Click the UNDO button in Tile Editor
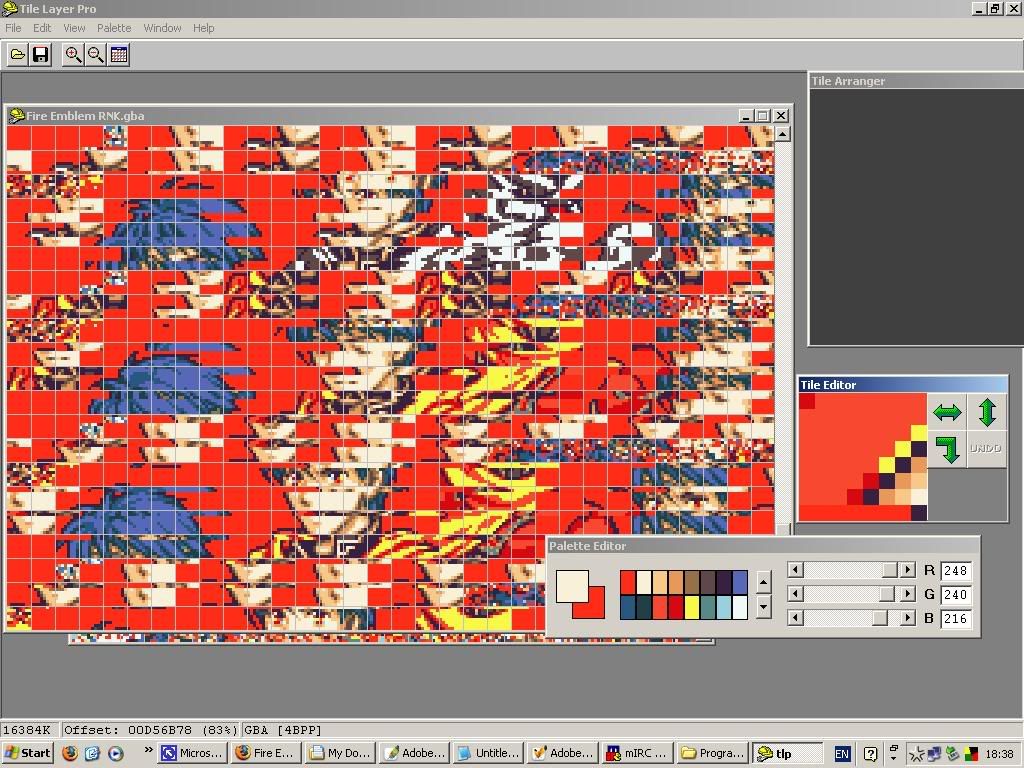Image resolution: width=1024 pixels, height=768 pixels. pos(987,449)
